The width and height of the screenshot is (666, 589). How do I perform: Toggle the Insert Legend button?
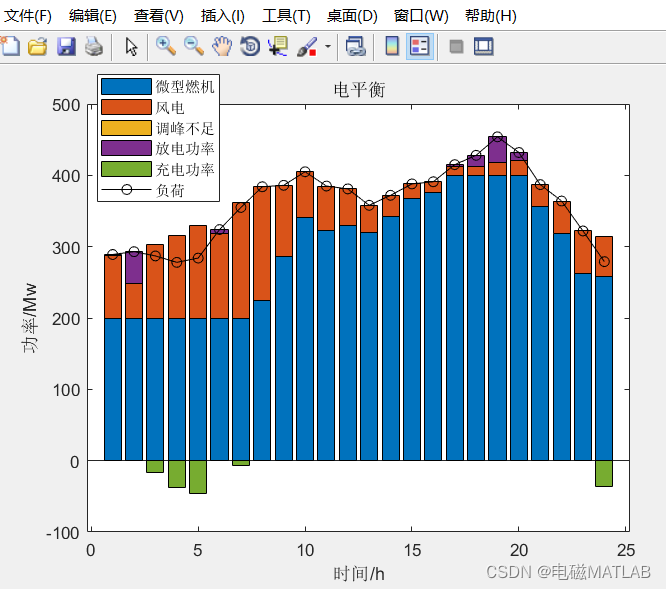420,46
